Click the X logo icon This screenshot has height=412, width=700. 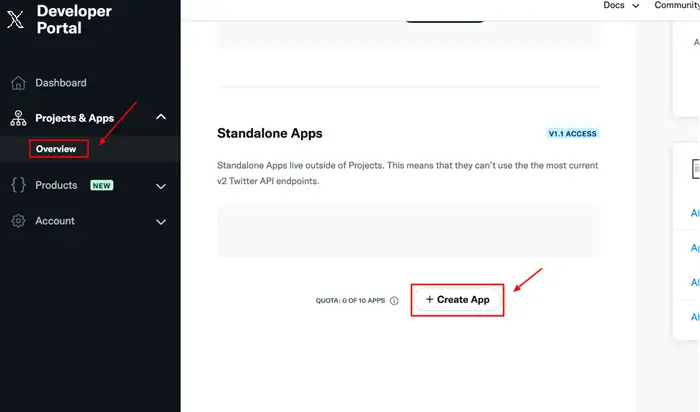coord(15,19)
